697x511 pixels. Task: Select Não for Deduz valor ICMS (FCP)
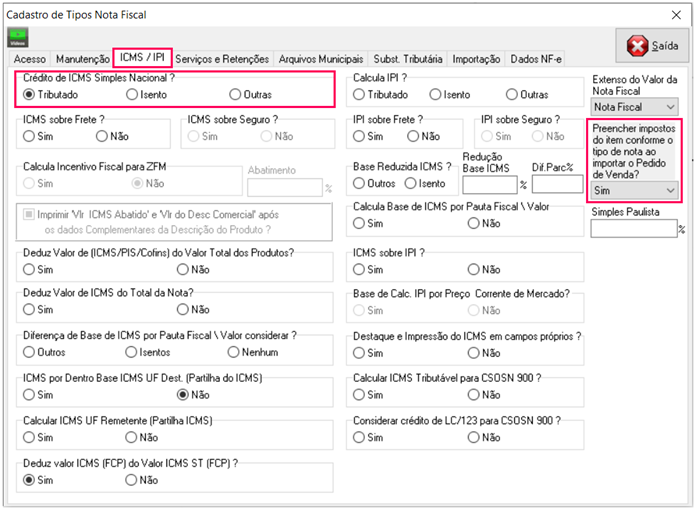(x=131, y=481)
